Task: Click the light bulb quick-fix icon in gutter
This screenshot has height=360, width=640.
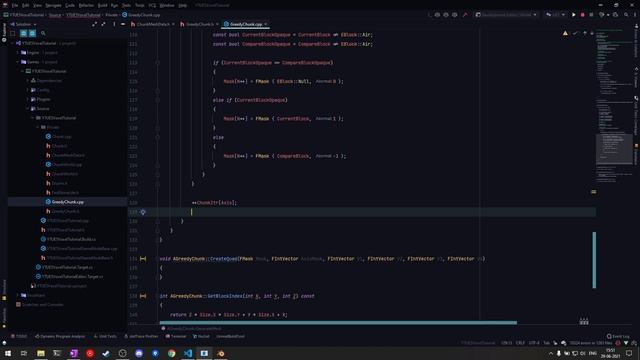Action: pos(143,212)
